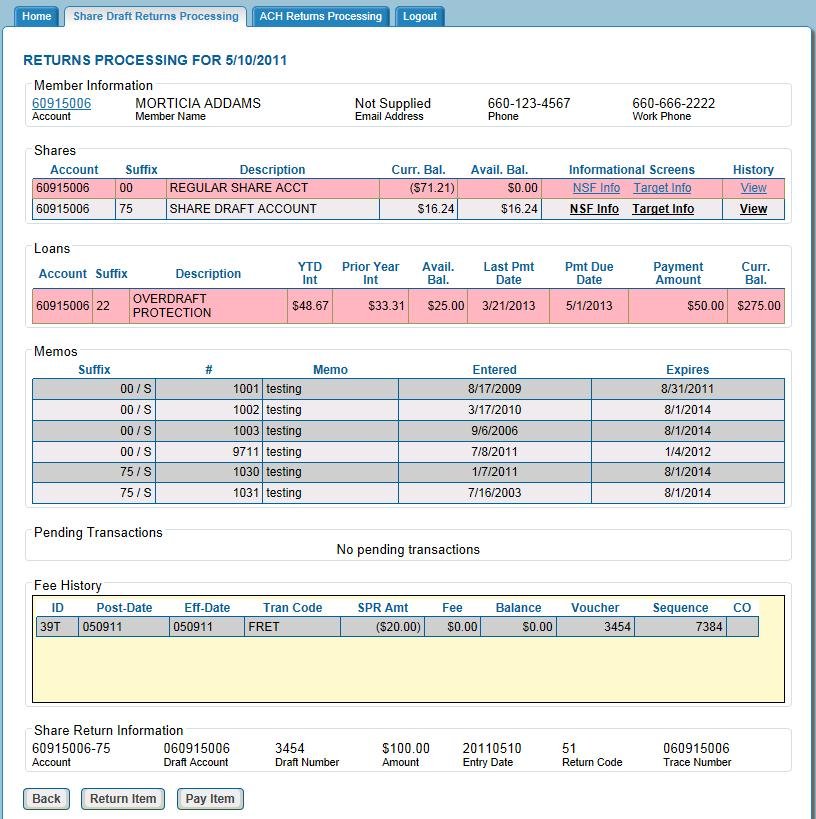Select memo number 9711 row
This screenshot has width=816, height=819.
[x=408, y=451]
